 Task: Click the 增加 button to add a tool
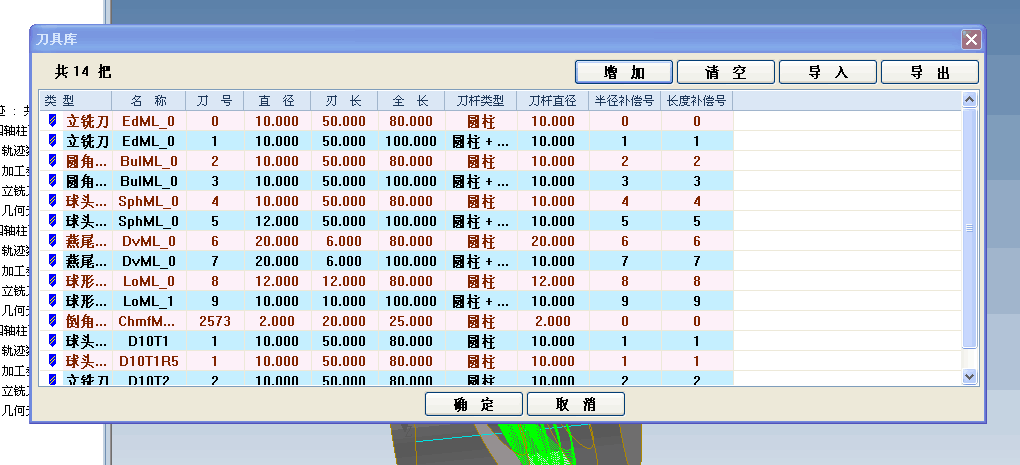pos(624,72)
